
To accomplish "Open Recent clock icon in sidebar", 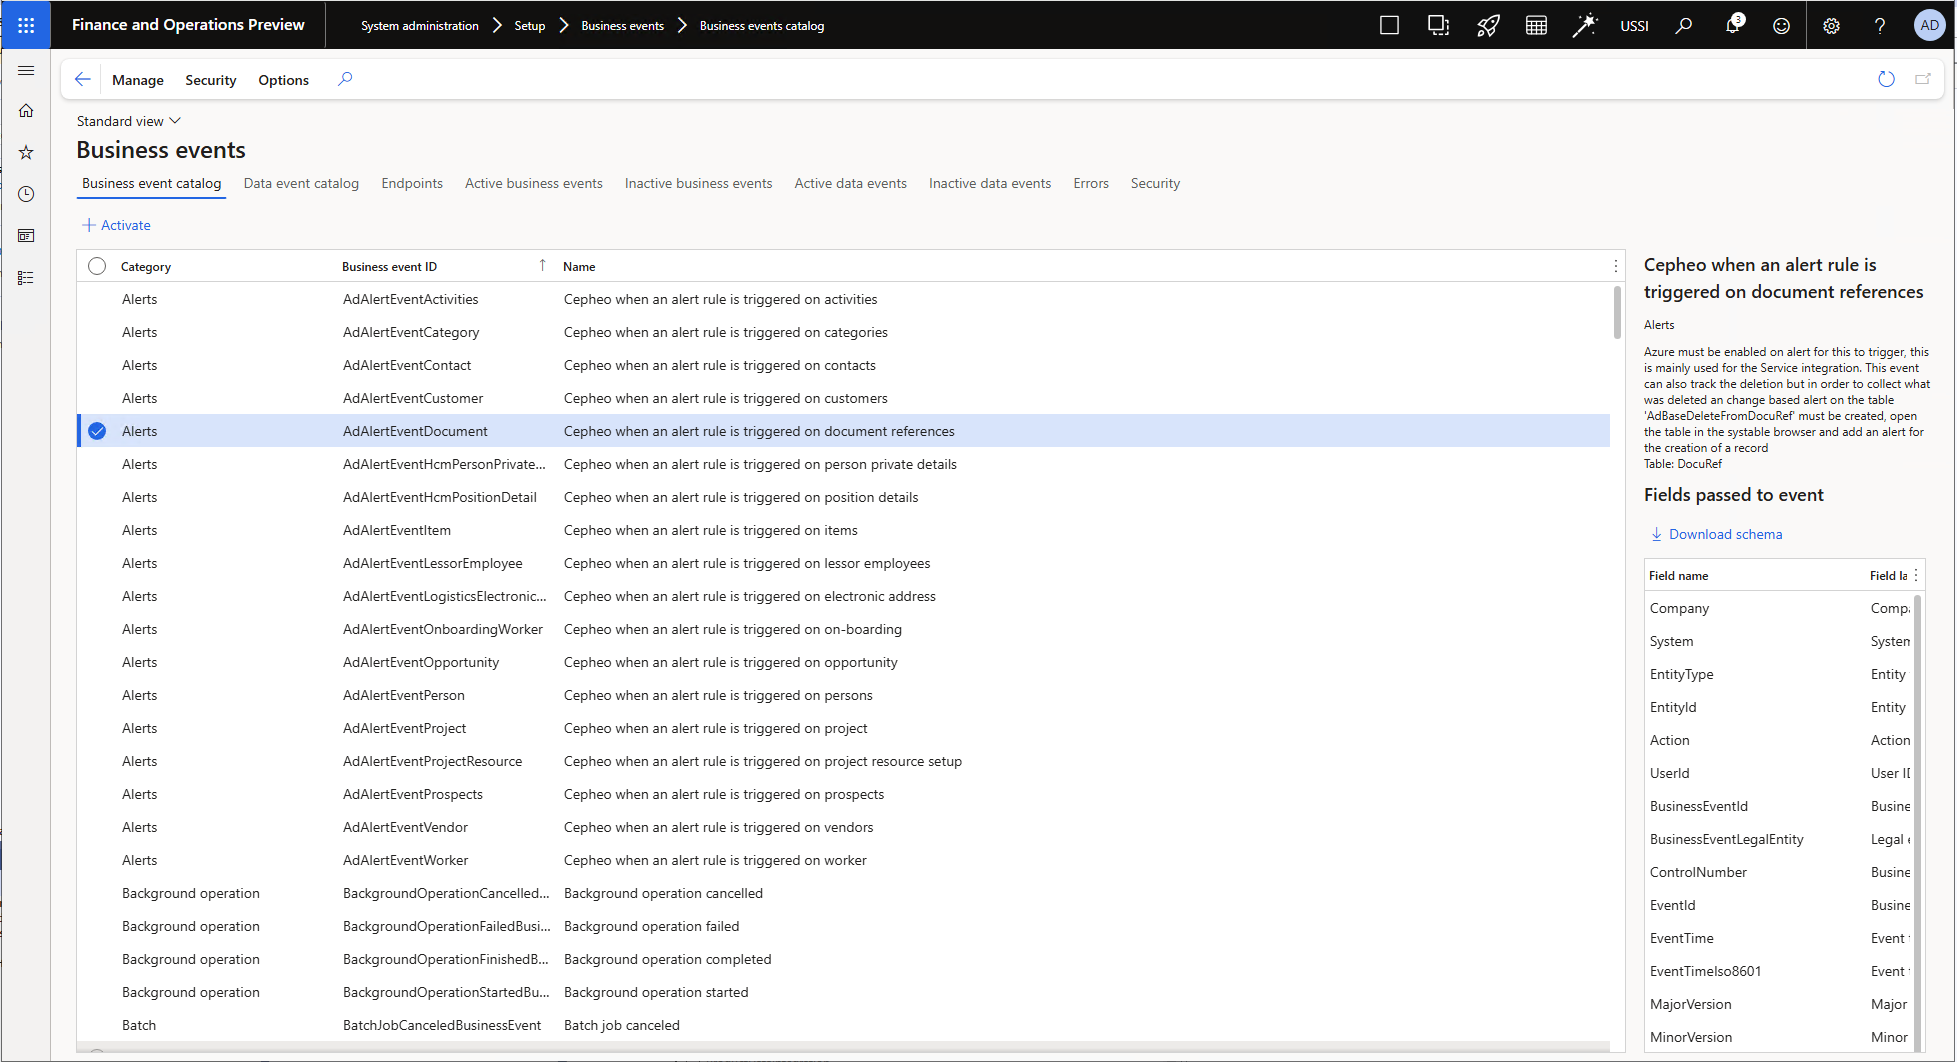I will pyautogui.click(x=26, y=194).
